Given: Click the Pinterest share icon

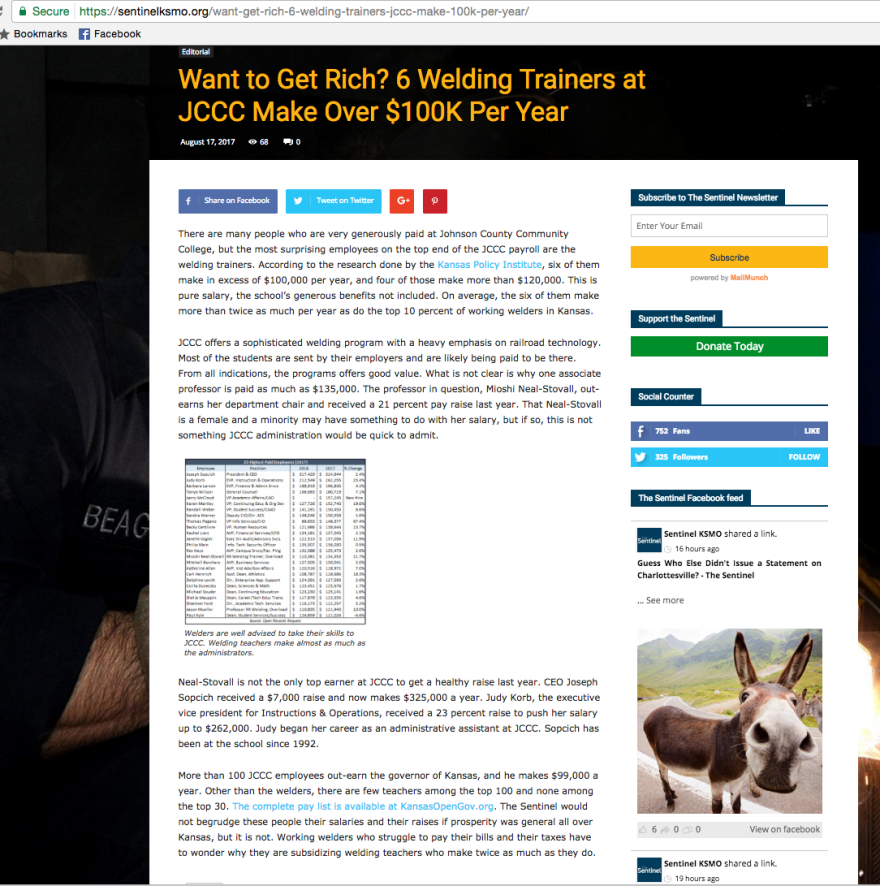Looking at the screenshot, I should pyautogui.click(x=435, y=201).
